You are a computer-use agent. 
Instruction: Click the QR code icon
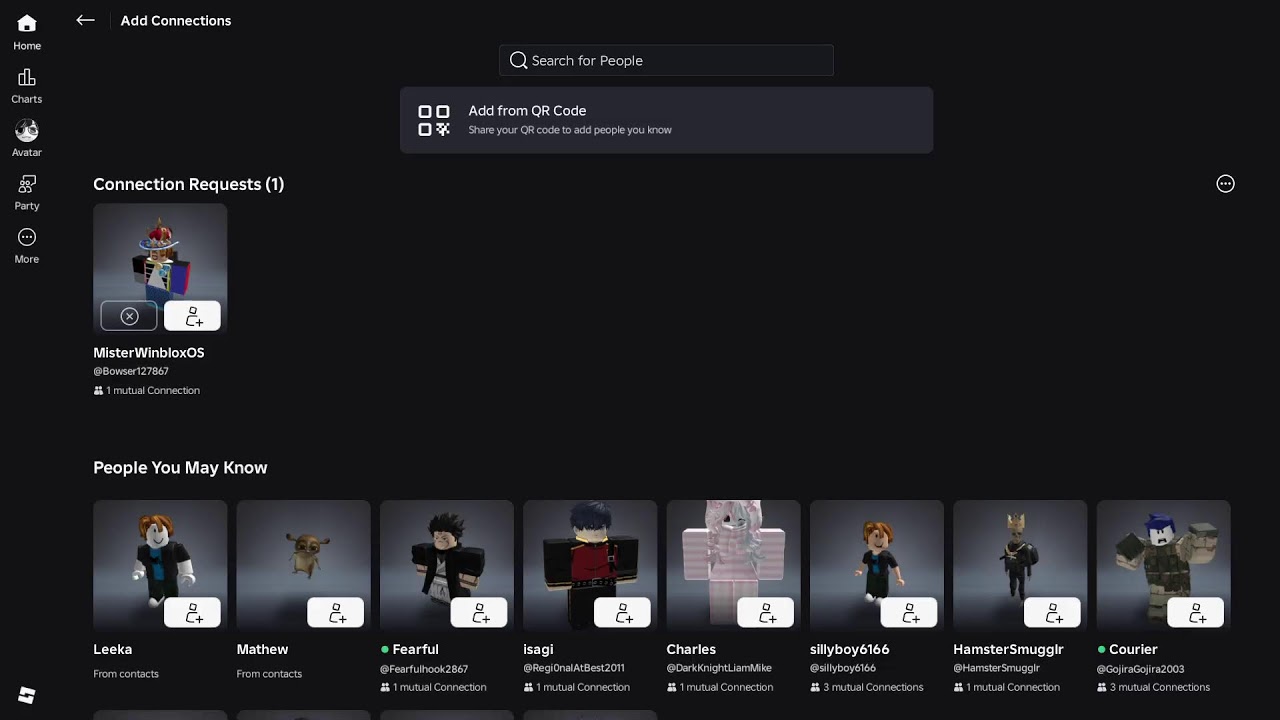point(434,120)
